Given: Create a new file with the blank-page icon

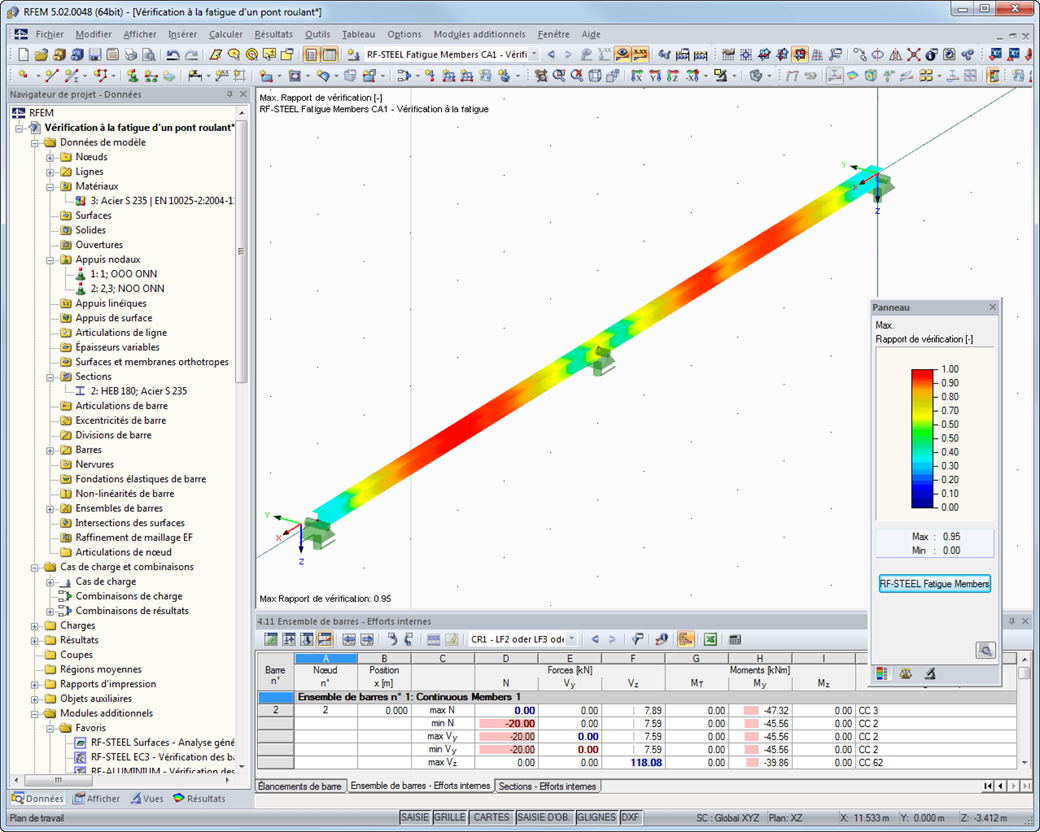Looking at the screenshot, I should [x=23, y=54].
